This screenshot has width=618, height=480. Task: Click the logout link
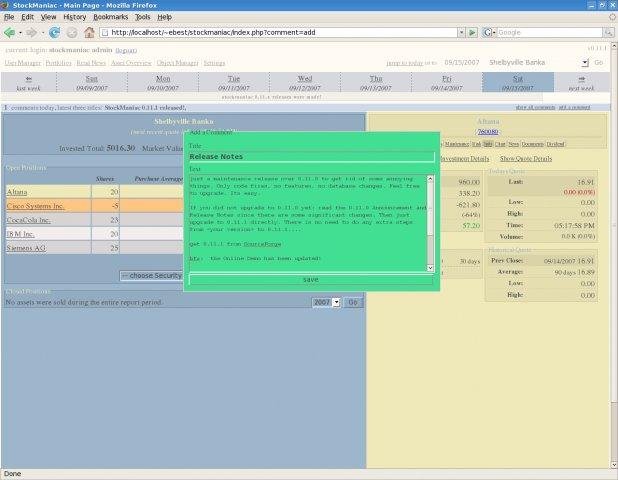pos(126,50)
